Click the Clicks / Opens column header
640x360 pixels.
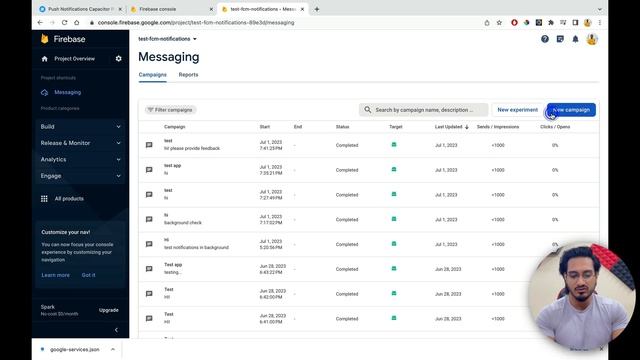(x=555, y=127)
